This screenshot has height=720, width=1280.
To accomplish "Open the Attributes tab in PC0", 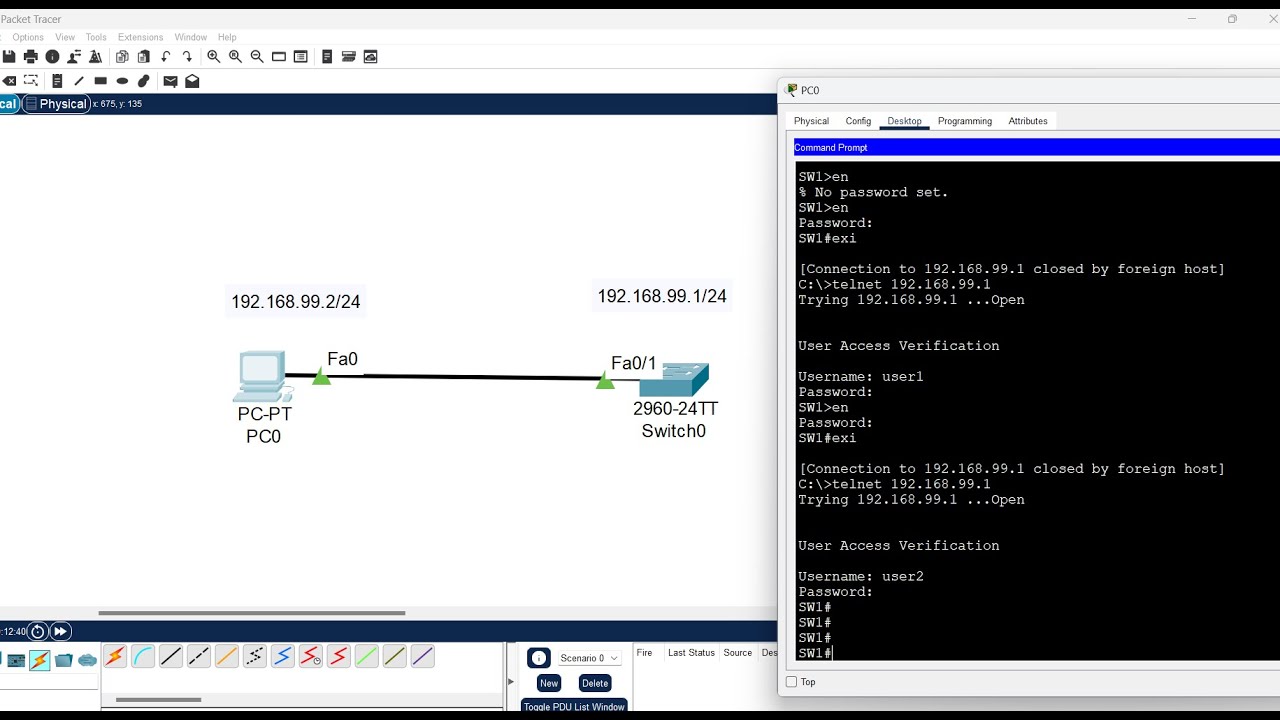I will tap(1028, 121).
